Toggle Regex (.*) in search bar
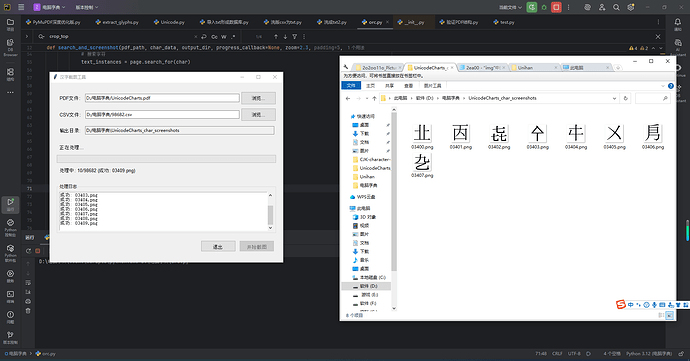This screenshot has width=690, height=361. (233, 37)
